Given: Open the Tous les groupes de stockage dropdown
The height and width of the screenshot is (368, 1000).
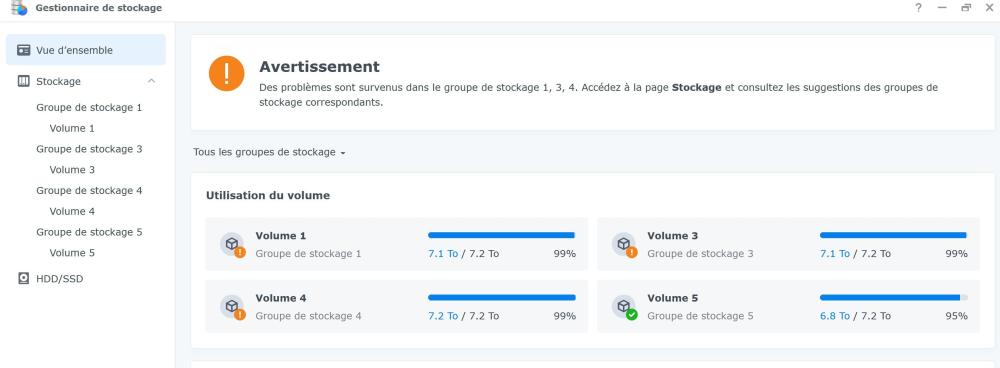Looking at the screenshot, I should coord(269,152).
